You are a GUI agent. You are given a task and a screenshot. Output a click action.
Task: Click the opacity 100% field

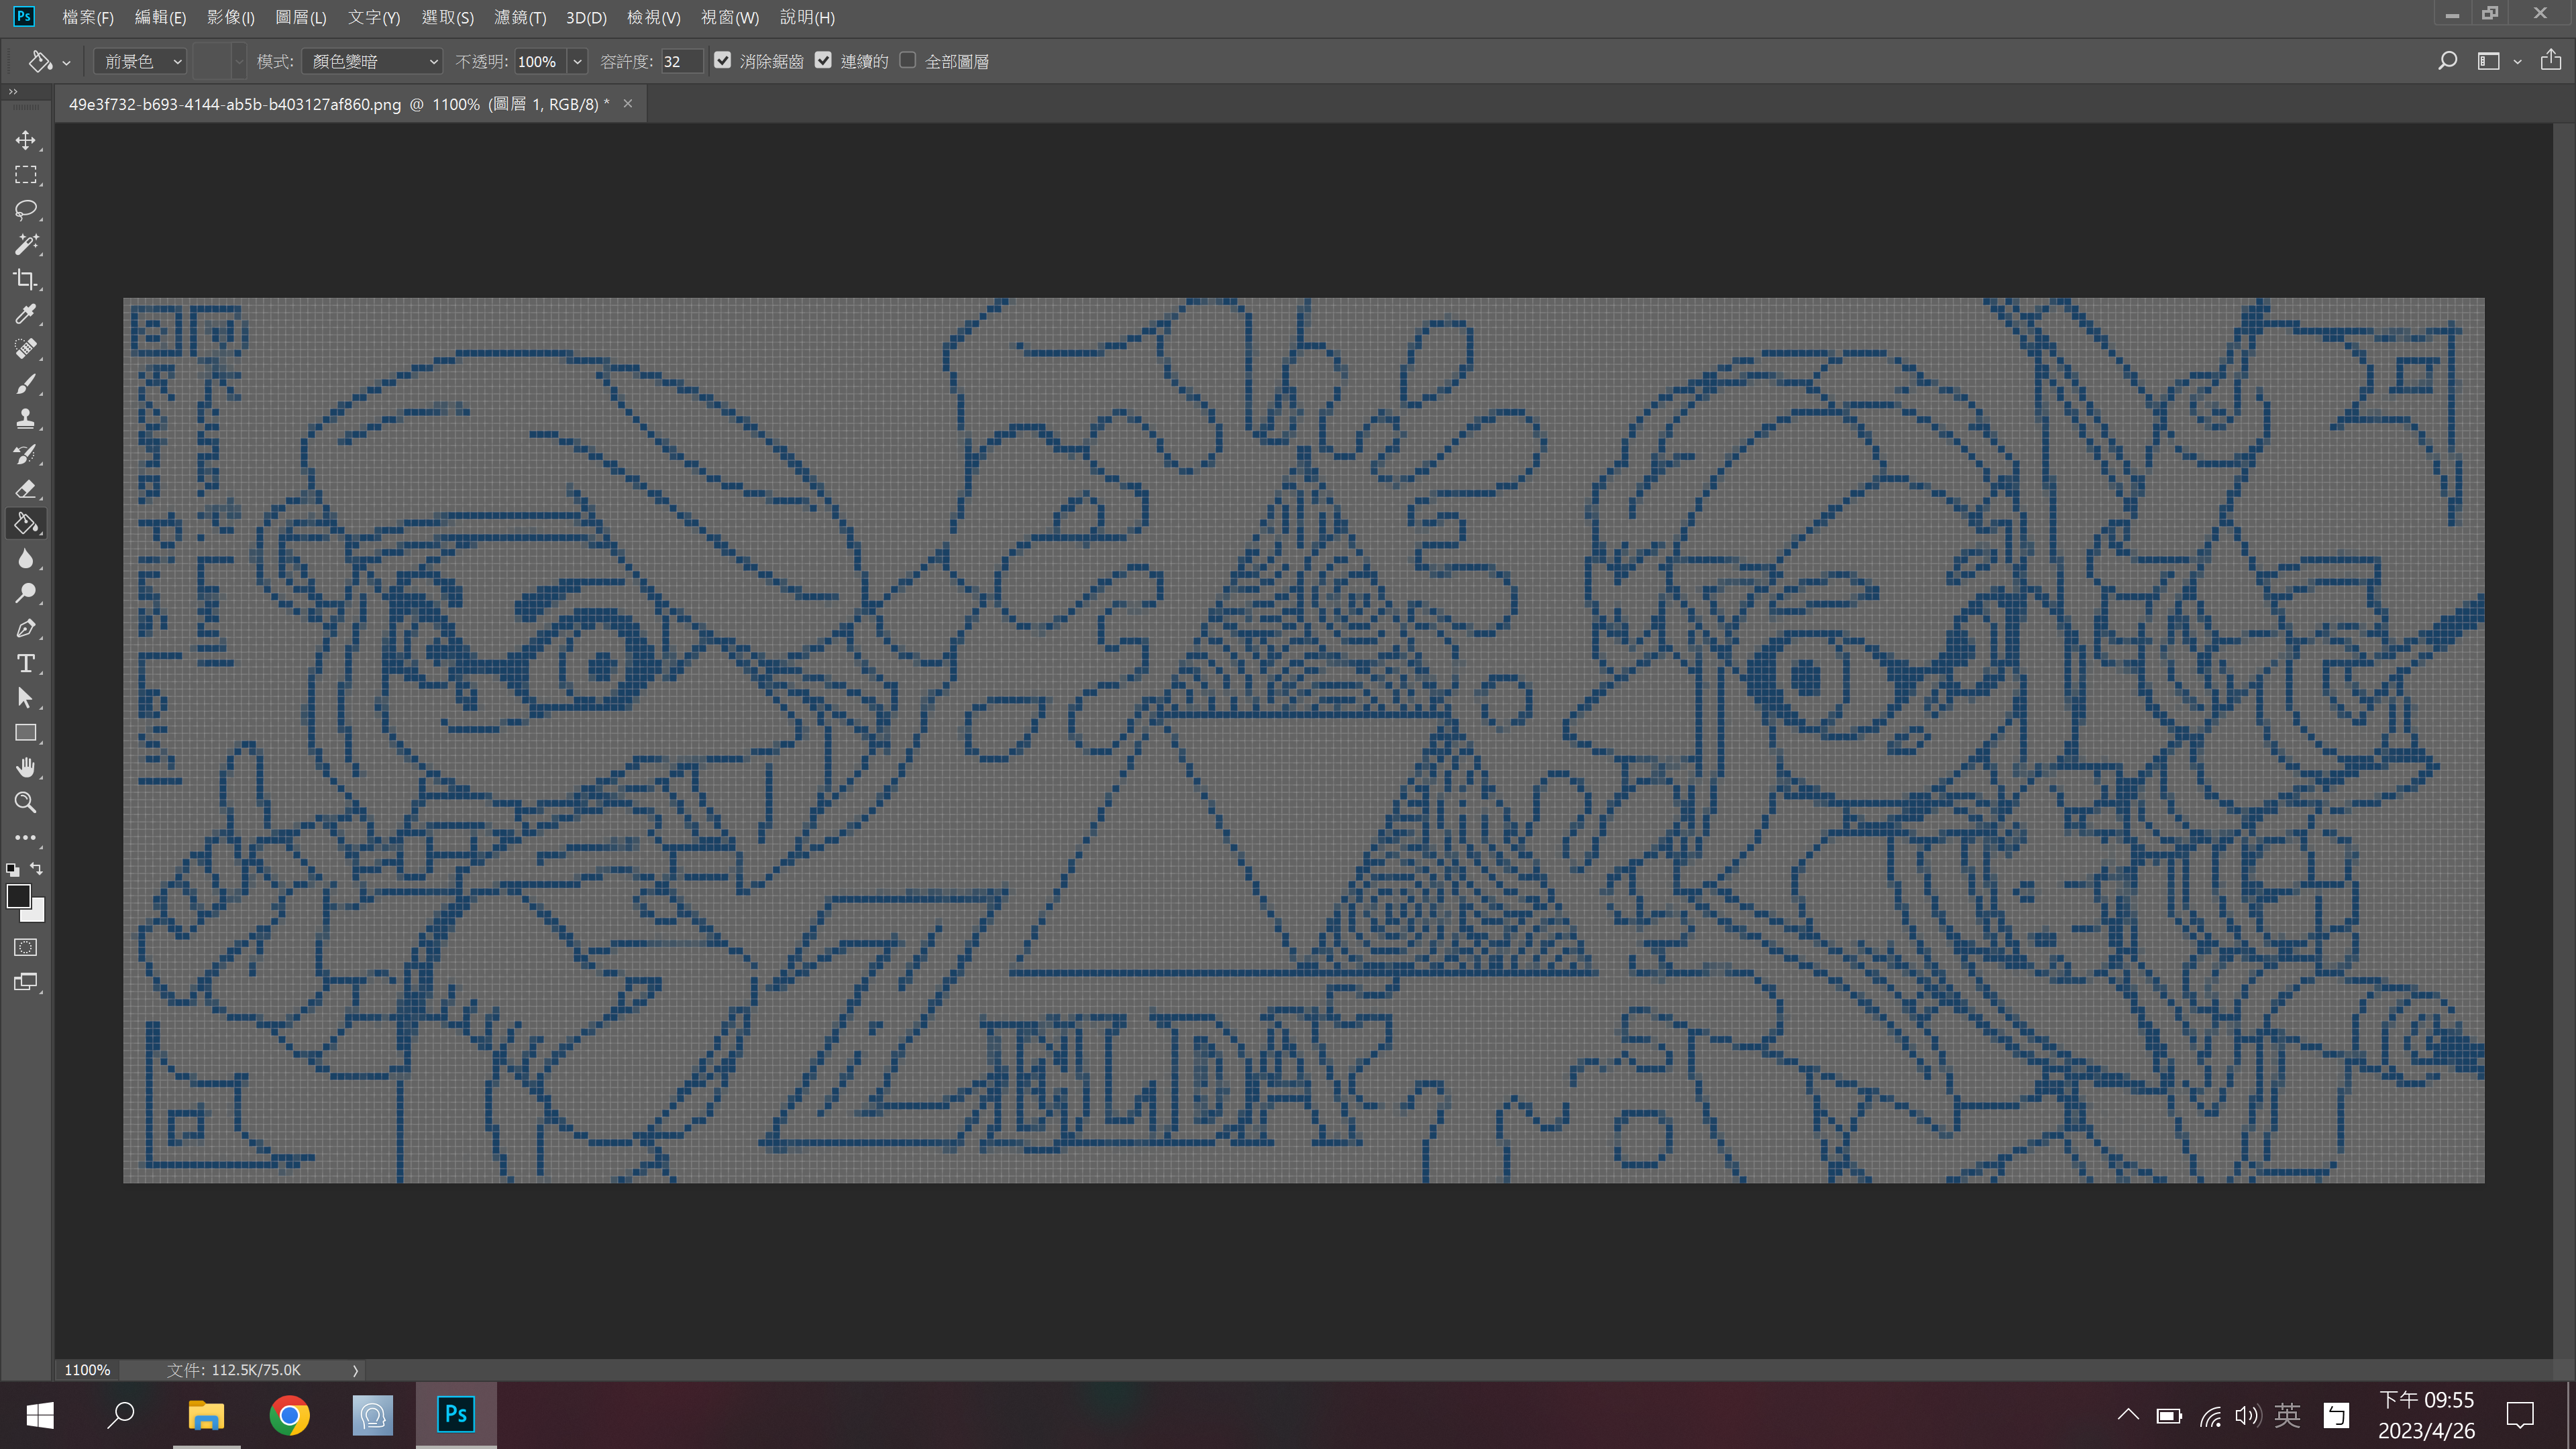540,61
